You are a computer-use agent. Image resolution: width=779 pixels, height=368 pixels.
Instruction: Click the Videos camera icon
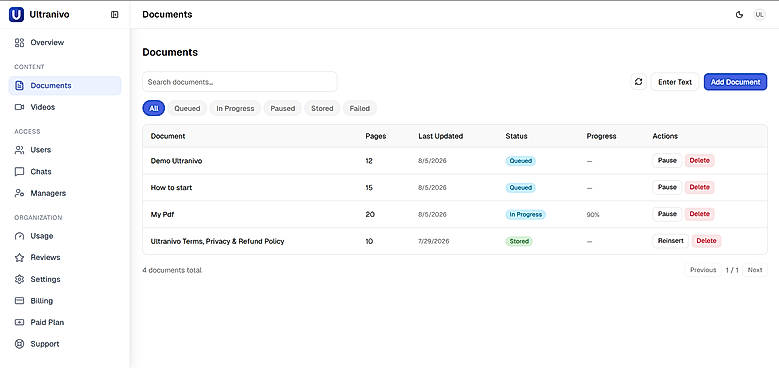[19, 107]
